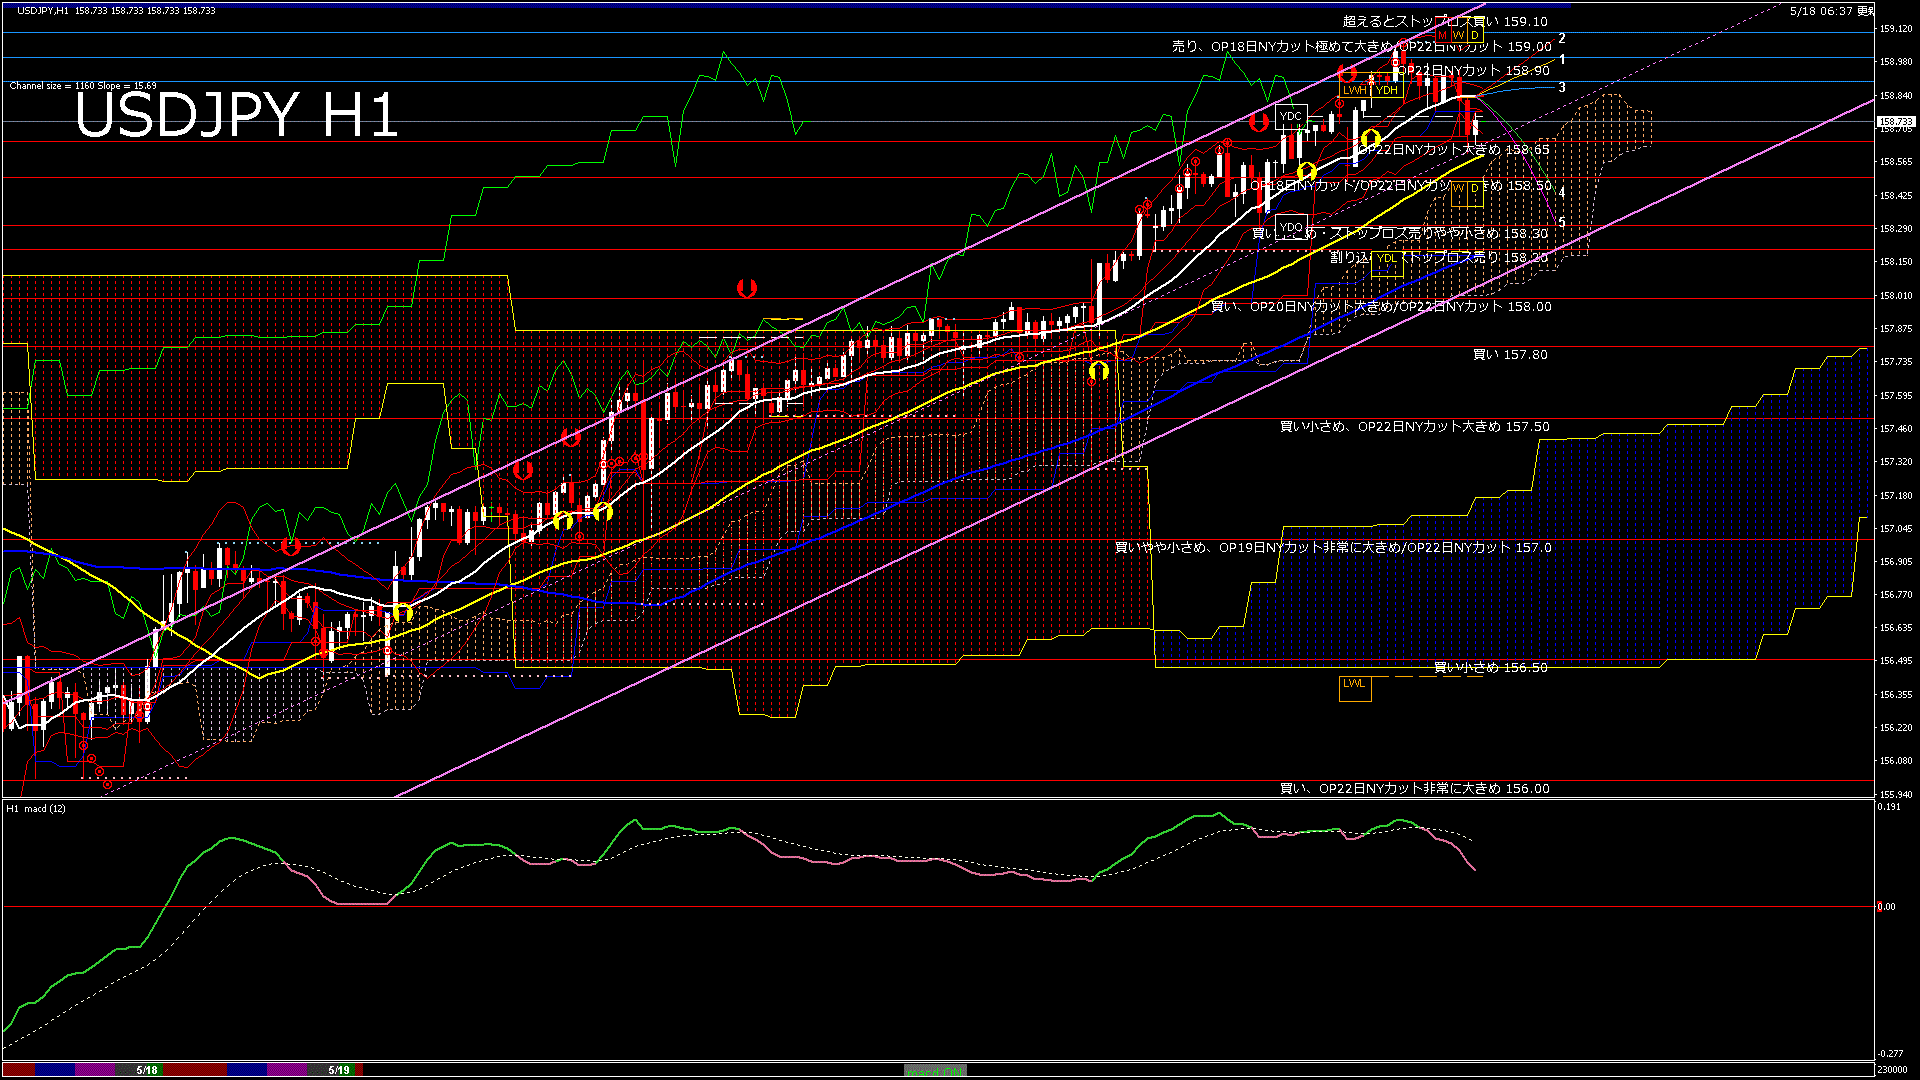Toggle the upper D timeframe box beside M and W
This screenshot has width=1920, height=1080.
(x=1475, y=35)
